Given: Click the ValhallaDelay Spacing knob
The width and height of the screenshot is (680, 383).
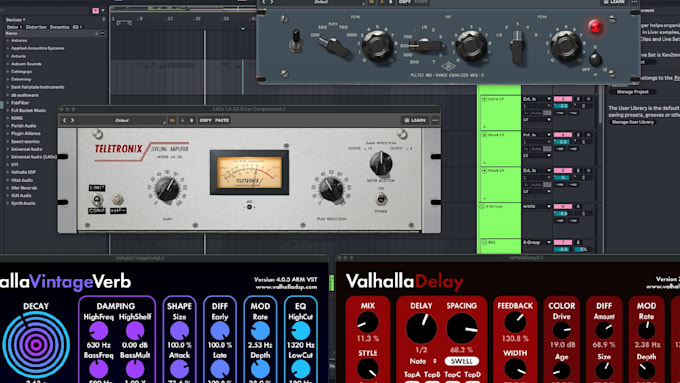Looking at the screenshot, I should pyautogui.click(x=462, y=328).
